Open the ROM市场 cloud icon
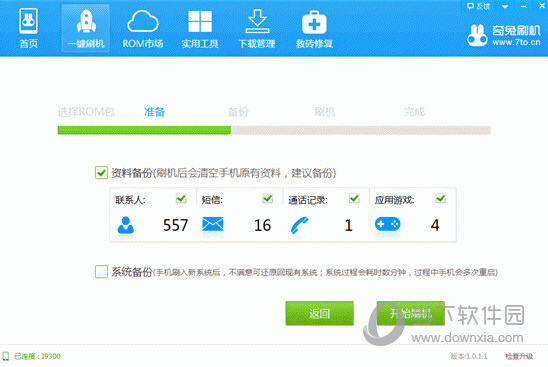The height and width of the screenshot is (367, 548). click(x=143, y=21)
